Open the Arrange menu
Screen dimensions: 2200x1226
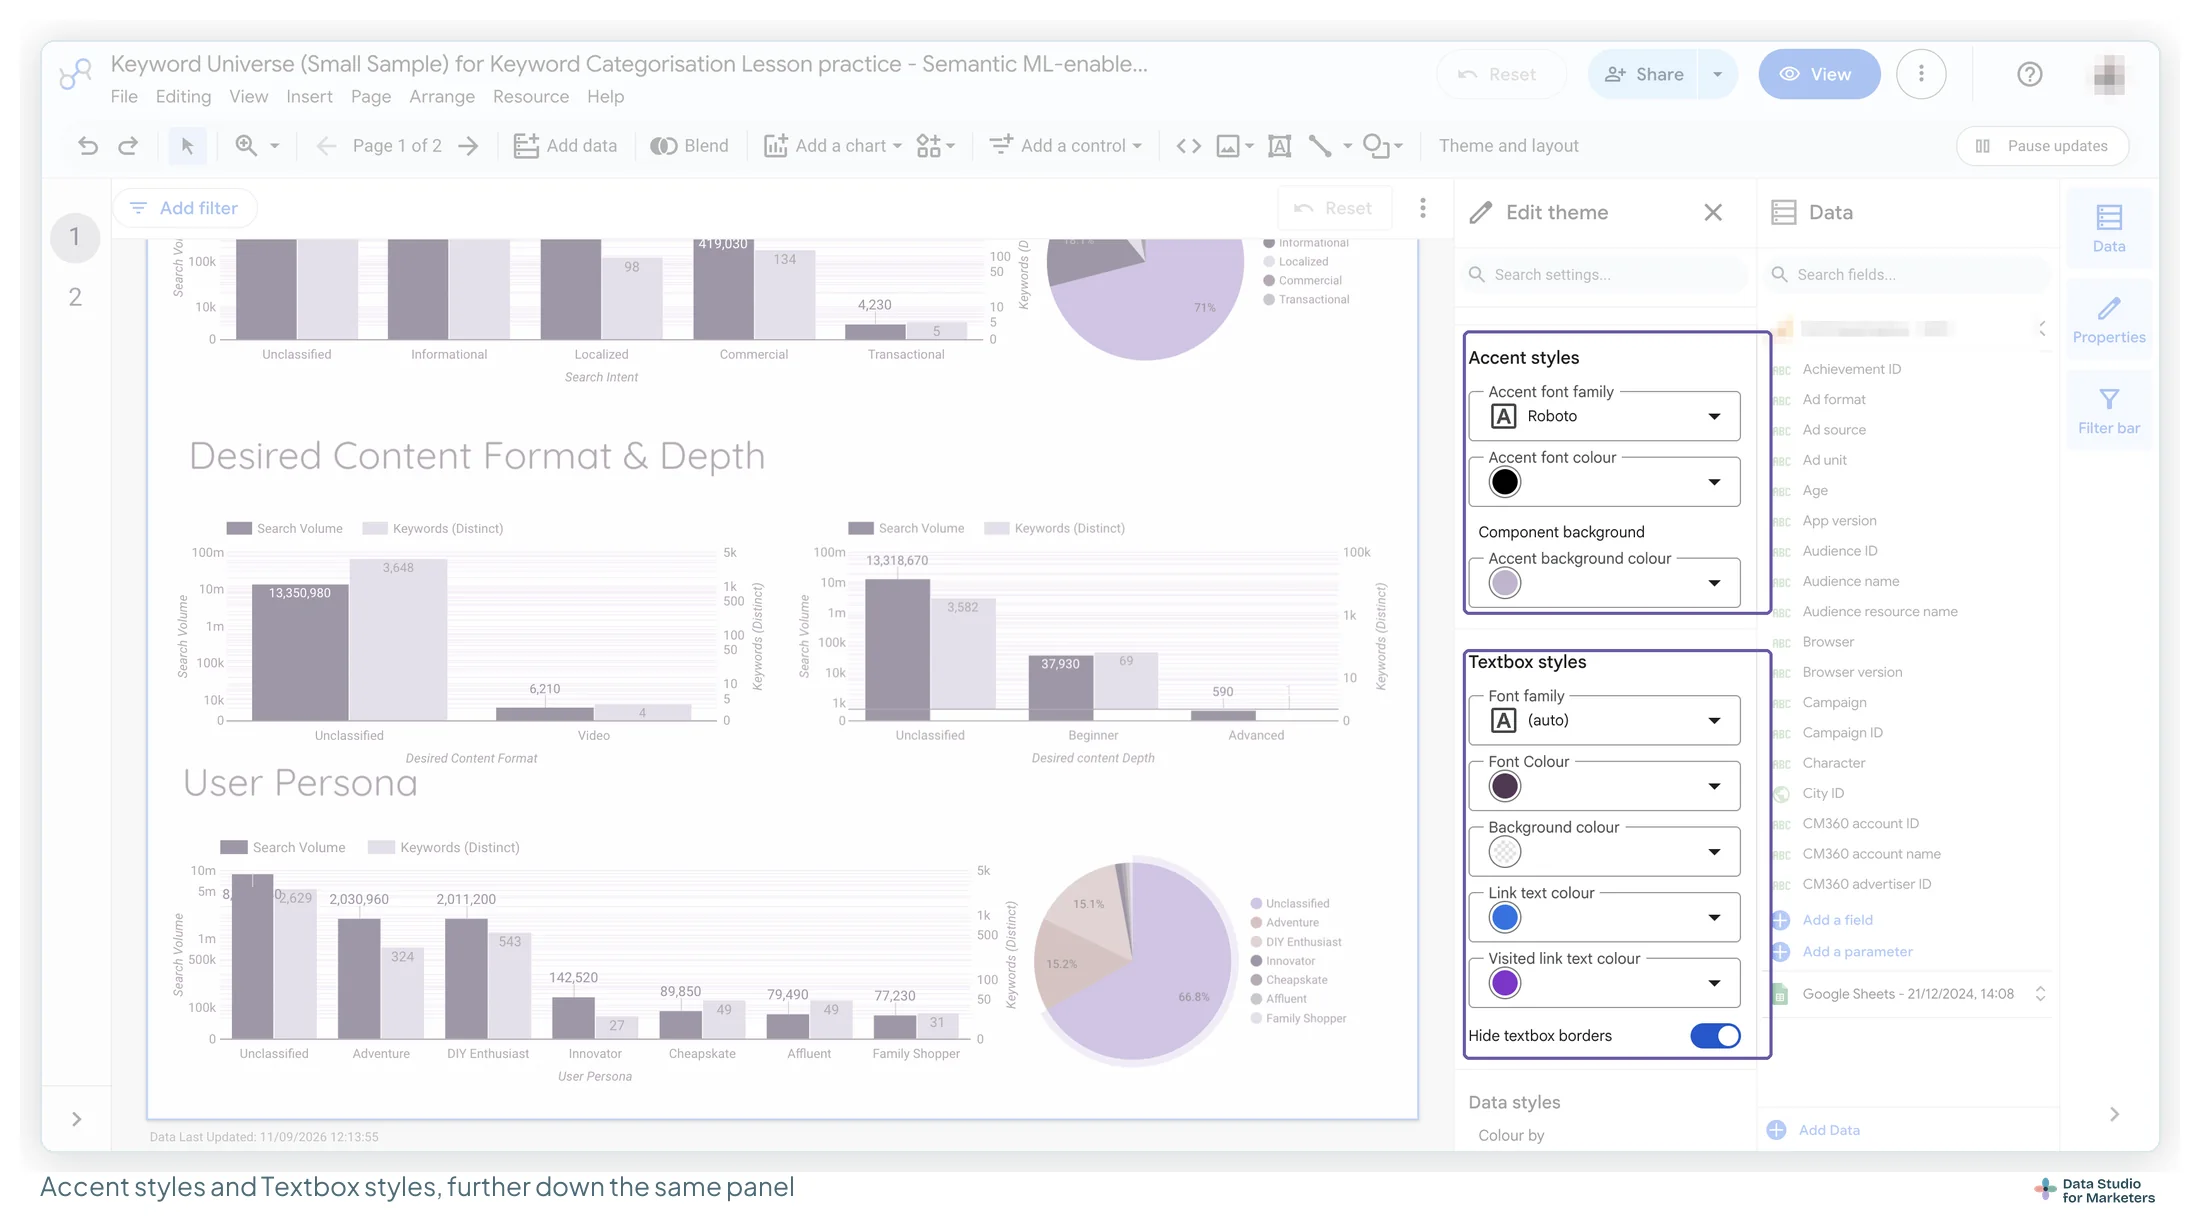click(x=442, y=97)
